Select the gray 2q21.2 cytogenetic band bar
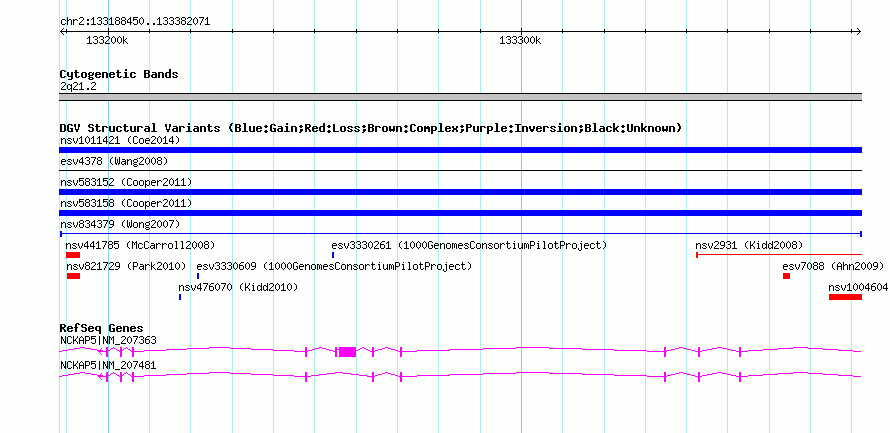Screen dimensions: 890x433 (x=460, y=97)
